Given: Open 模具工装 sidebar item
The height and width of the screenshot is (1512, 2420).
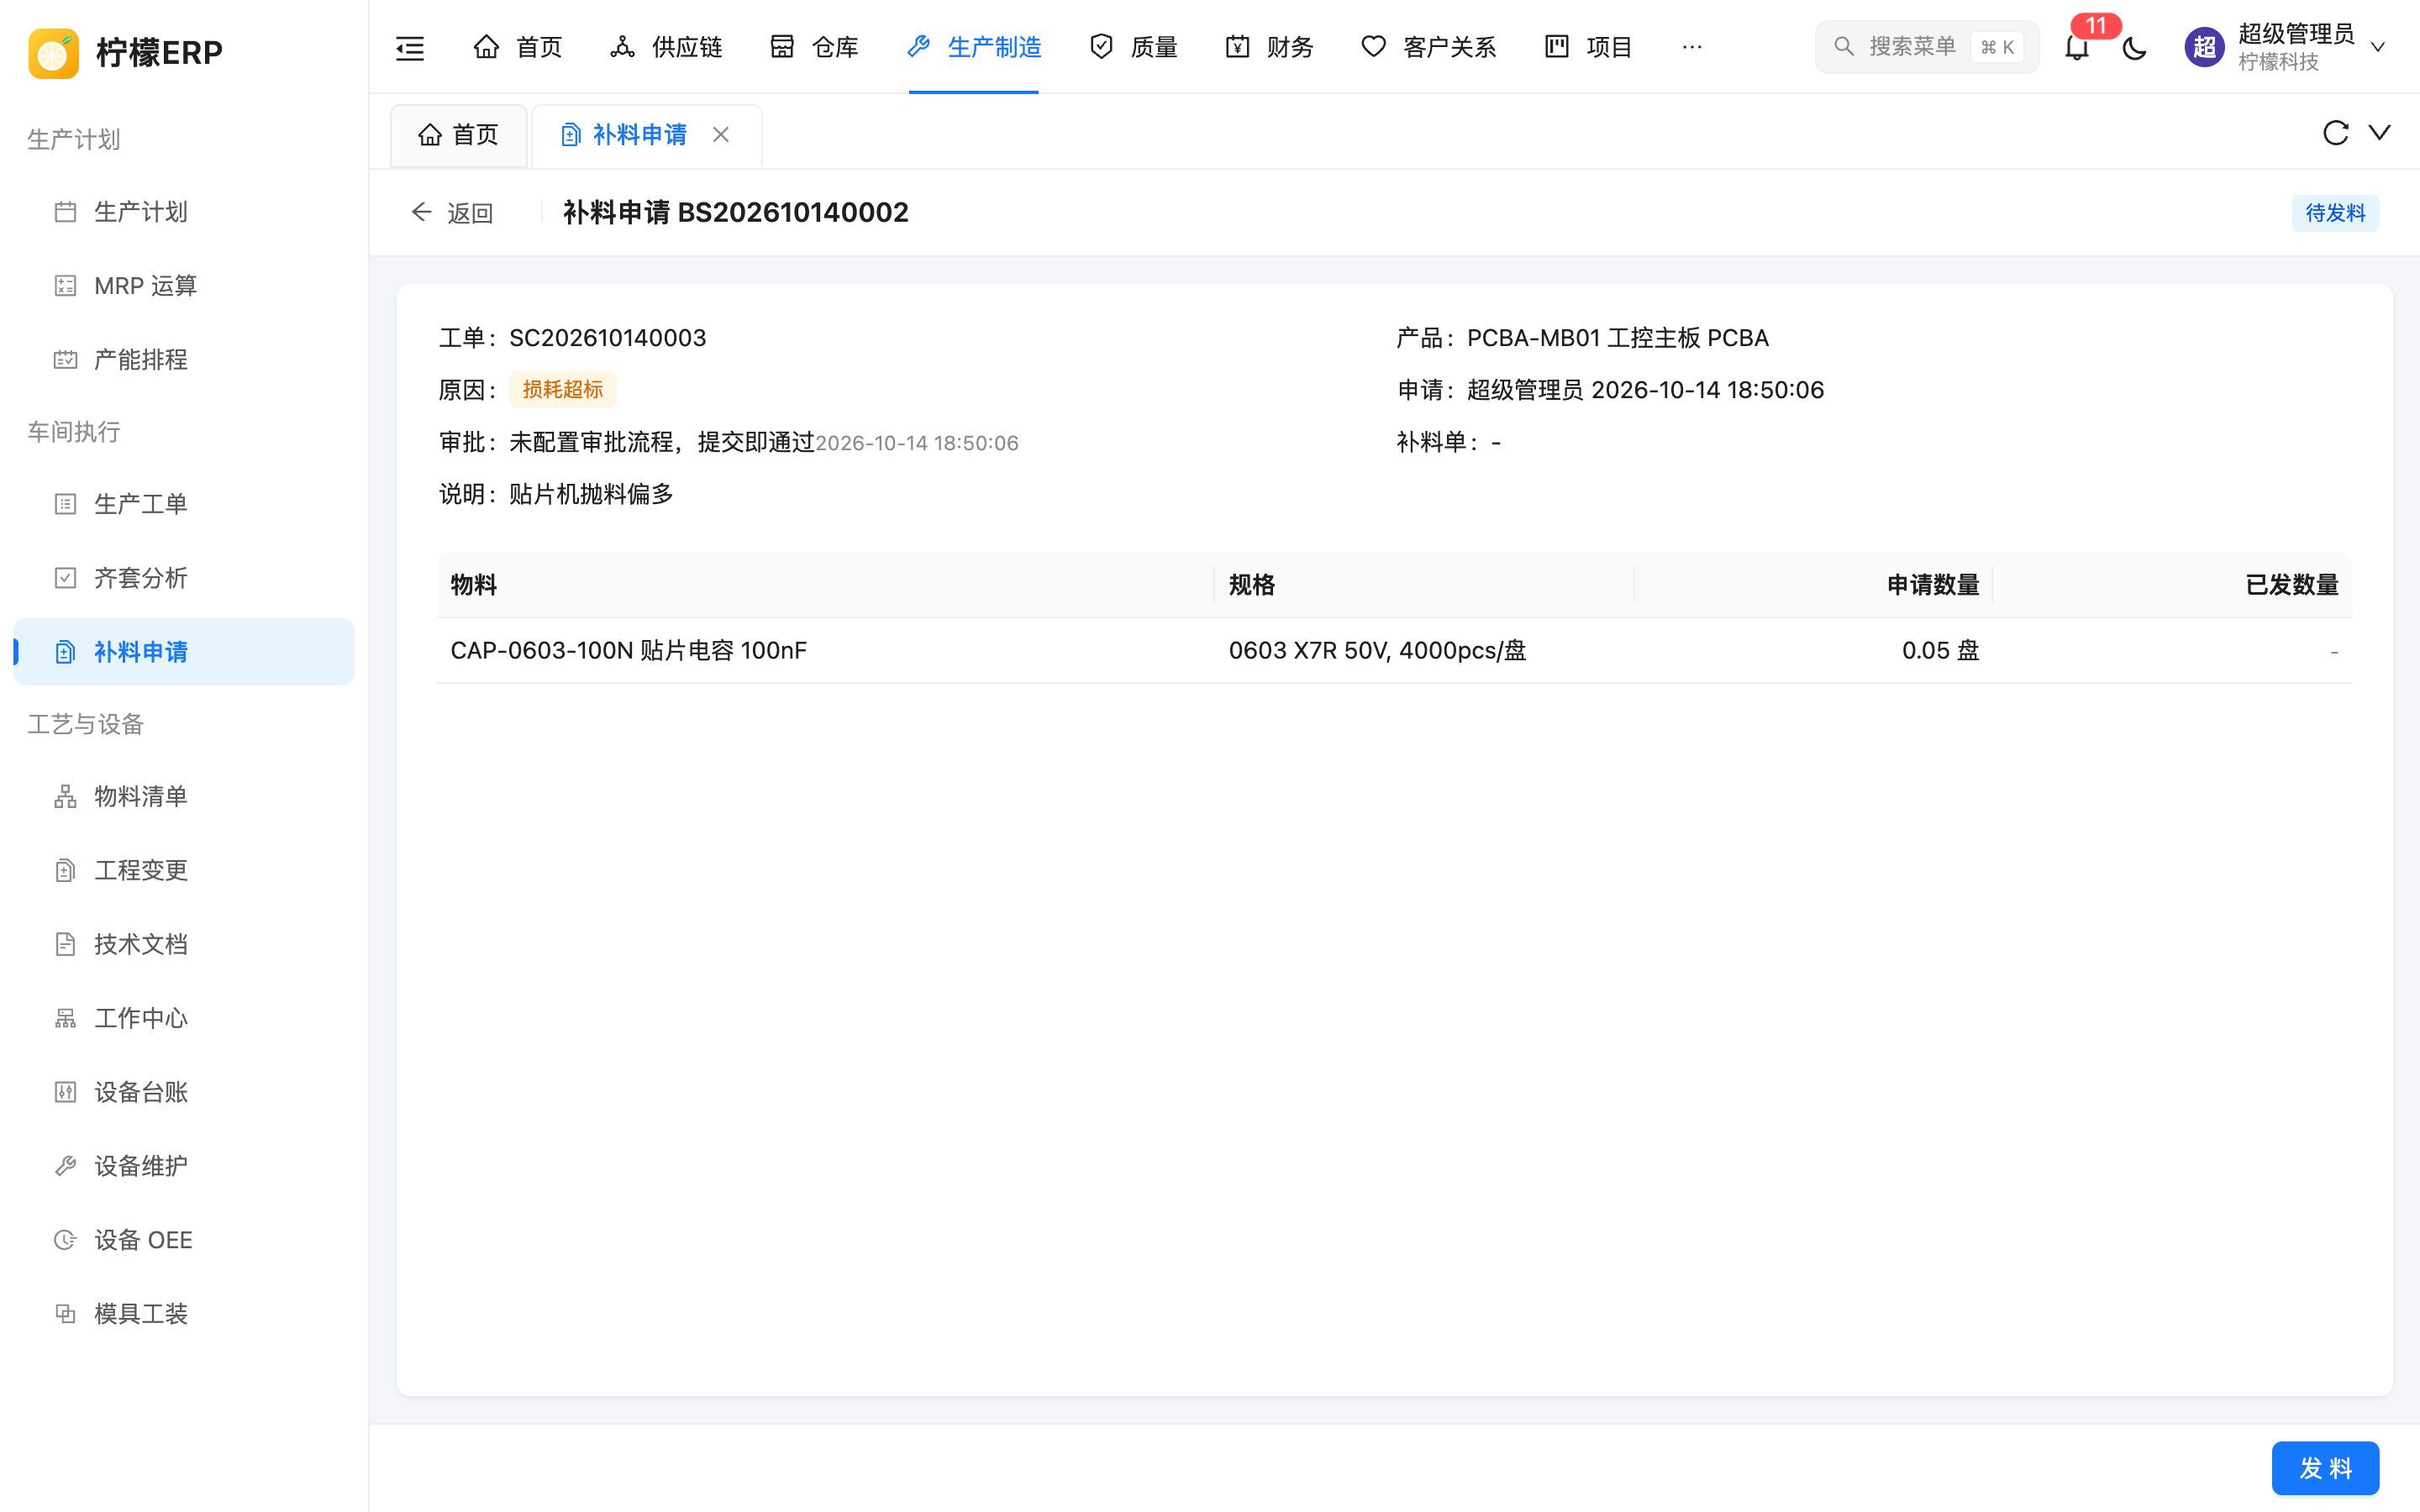Looking at the screenshot, I should coord(184,1314).
